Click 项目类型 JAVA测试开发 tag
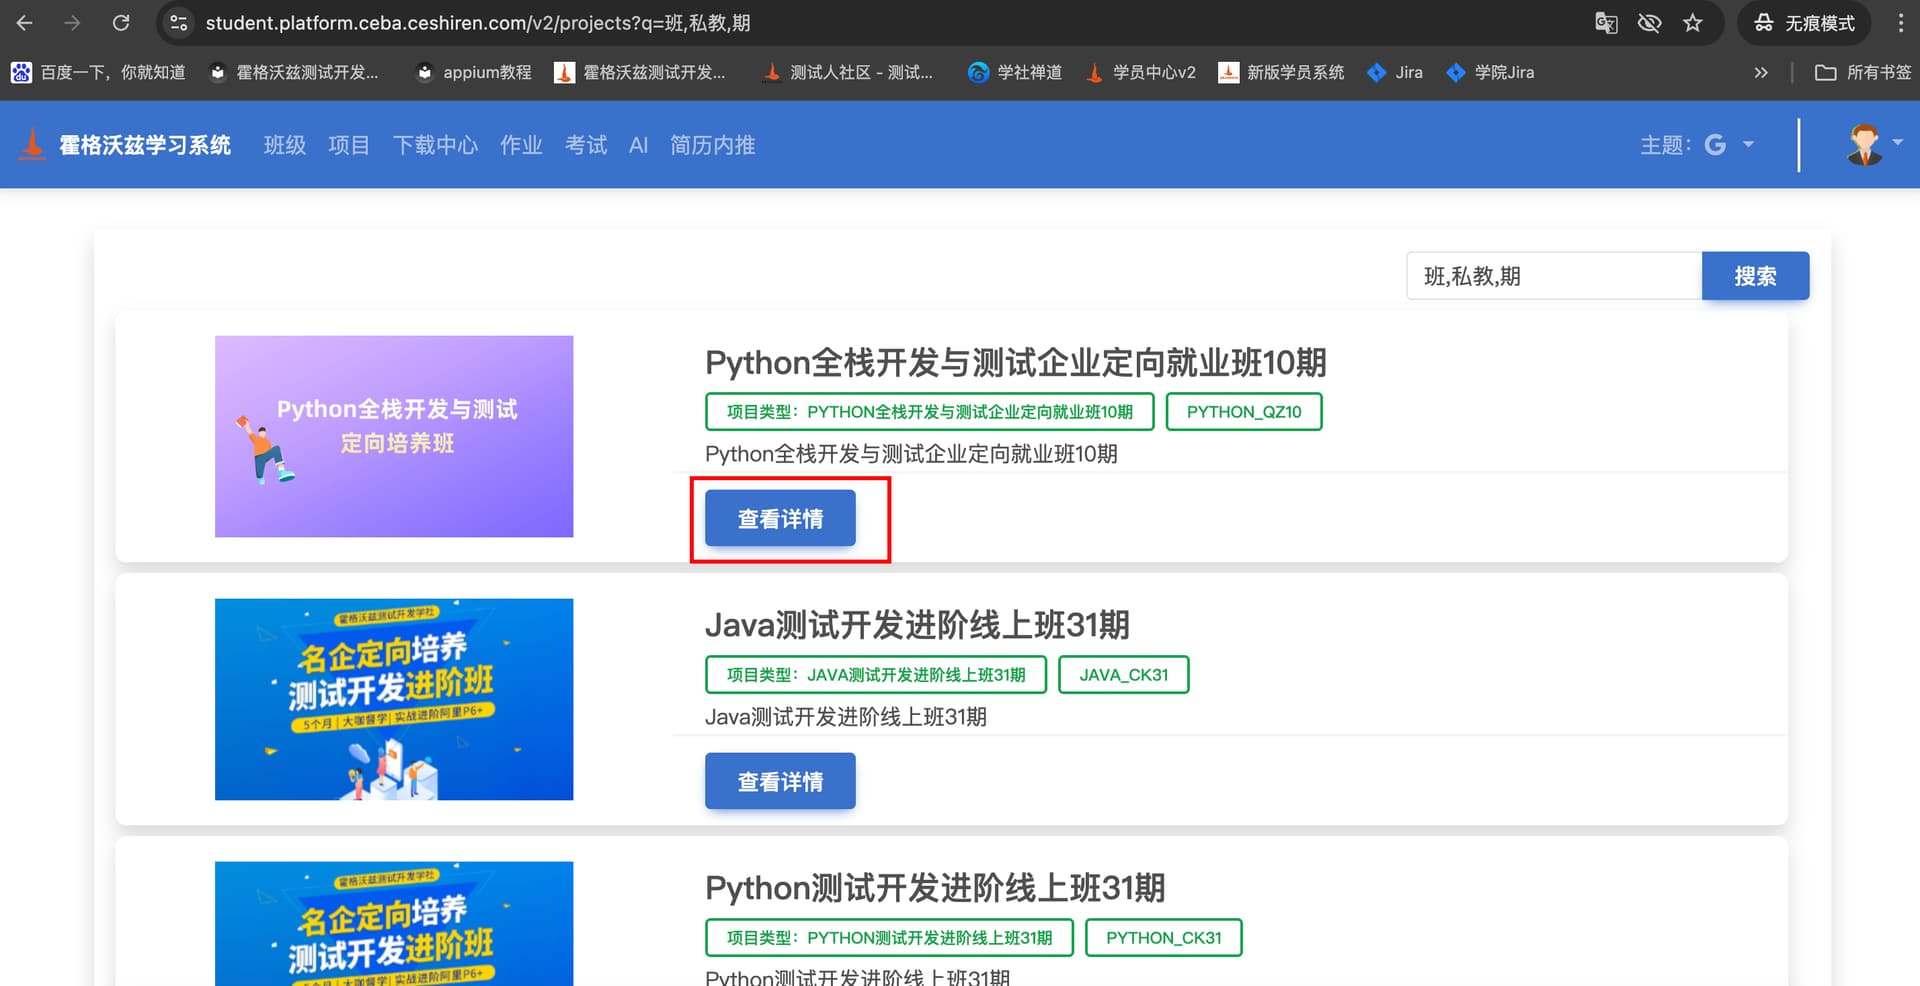The height and width of the screenshot is (986, 1920). pos(876,675)
